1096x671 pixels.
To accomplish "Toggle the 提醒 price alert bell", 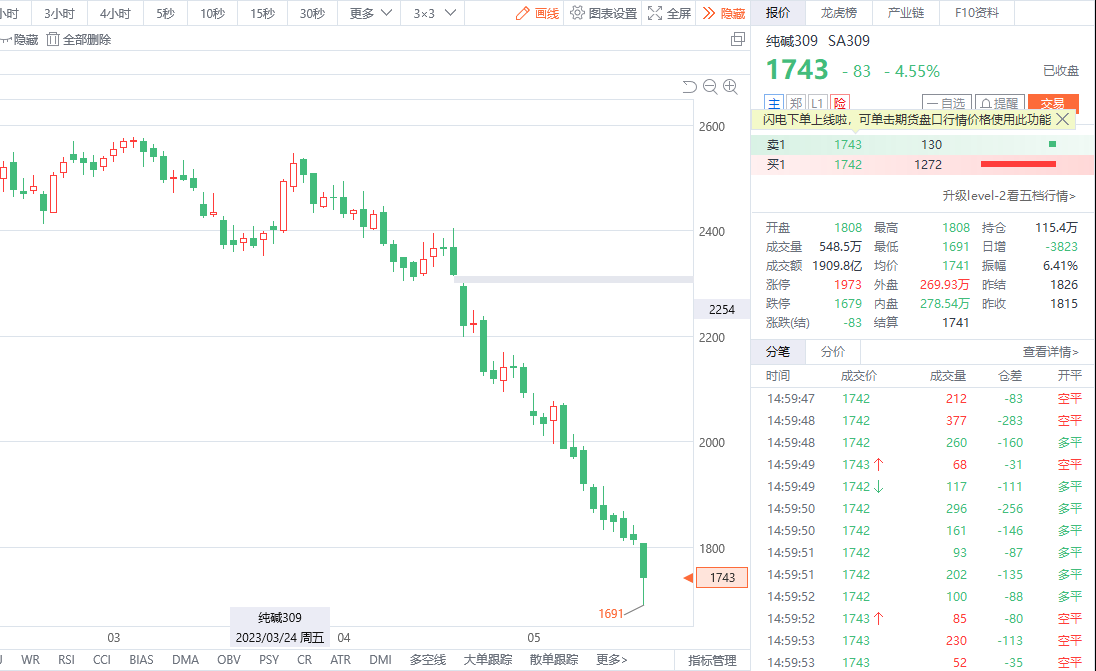I will click(998, 103).
